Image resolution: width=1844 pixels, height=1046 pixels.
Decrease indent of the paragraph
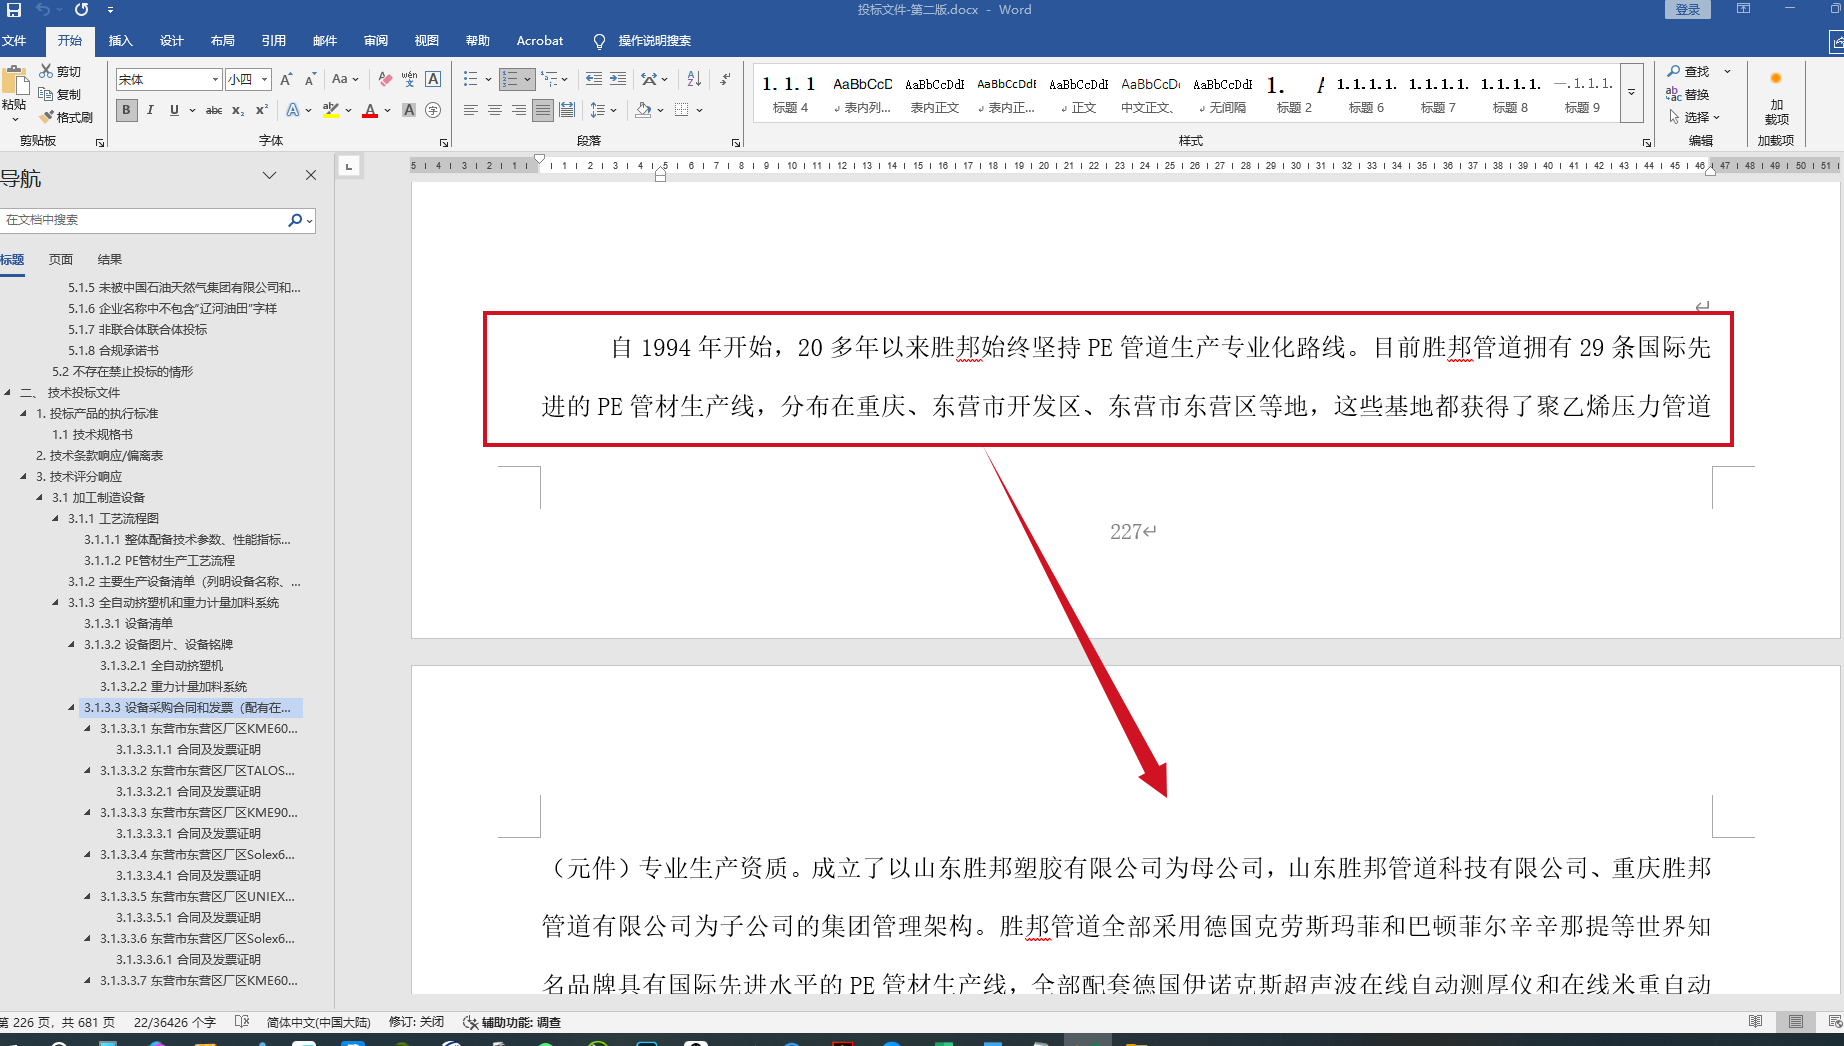pyautogui.click(x=594, y=79)
